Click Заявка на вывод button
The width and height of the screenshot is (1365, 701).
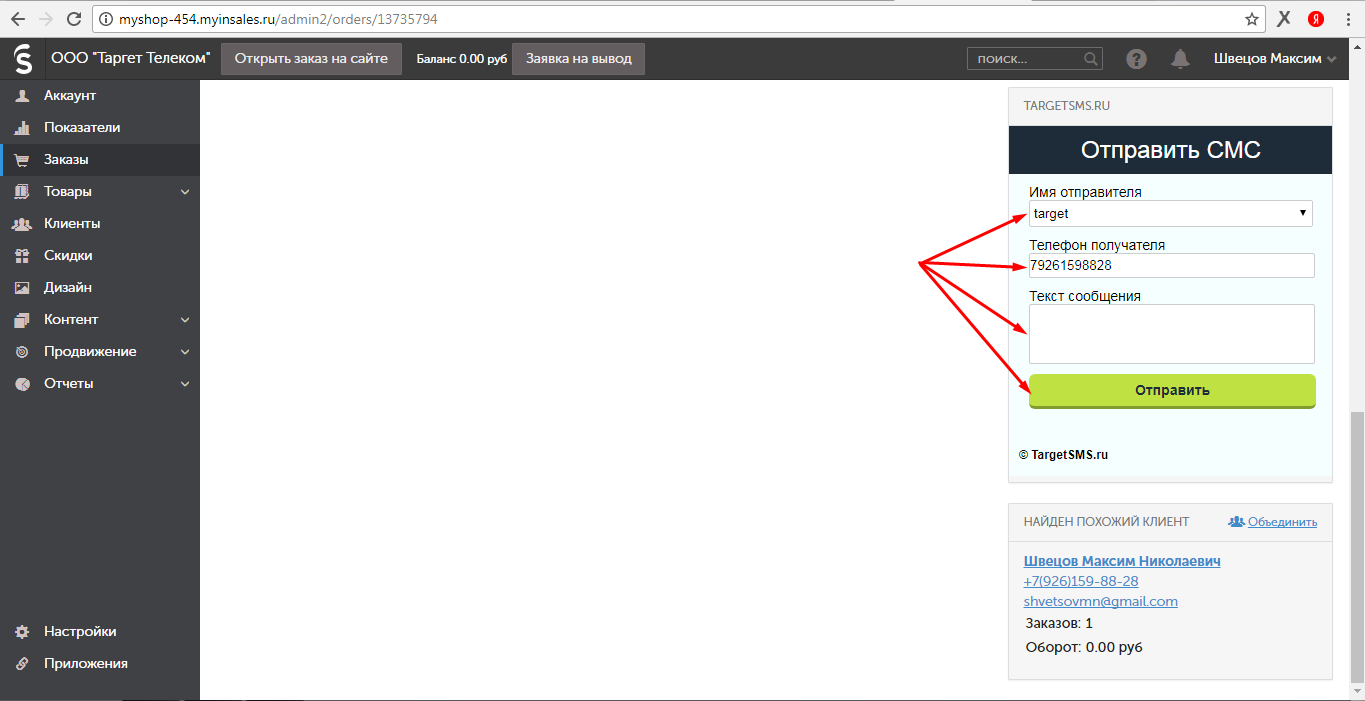(x=578, y=59)
